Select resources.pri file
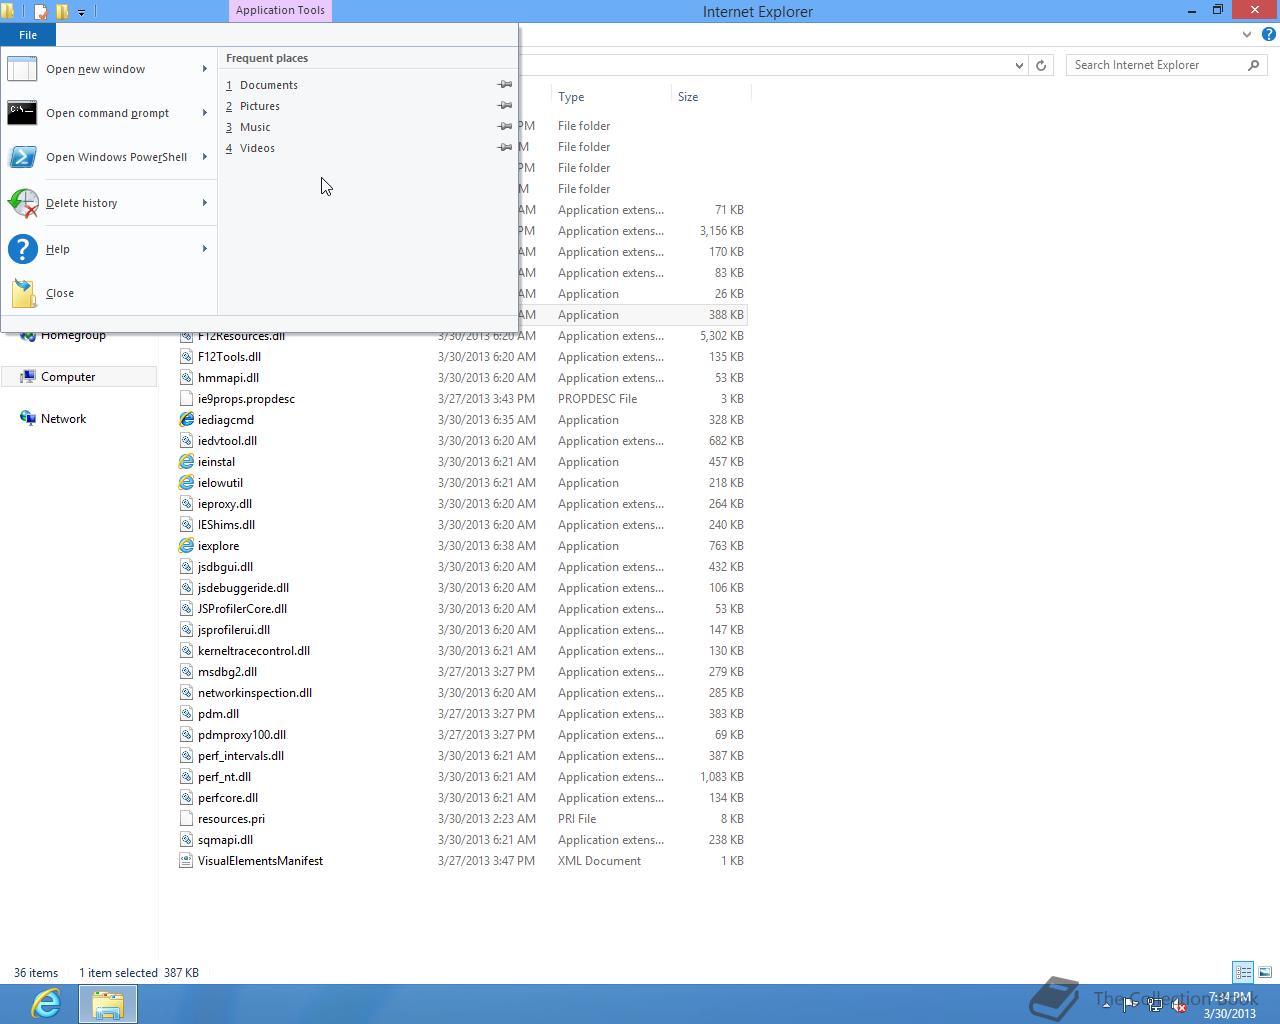Screen dimensions: 1280x1024 [231, 819]
